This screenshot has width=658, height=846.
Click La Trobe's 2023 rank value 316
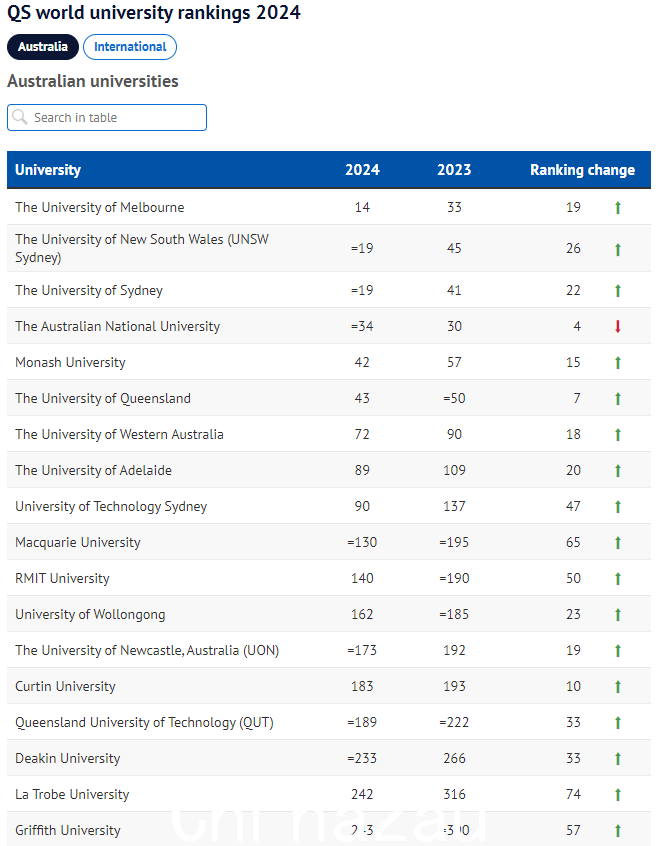tap(454, 794)
